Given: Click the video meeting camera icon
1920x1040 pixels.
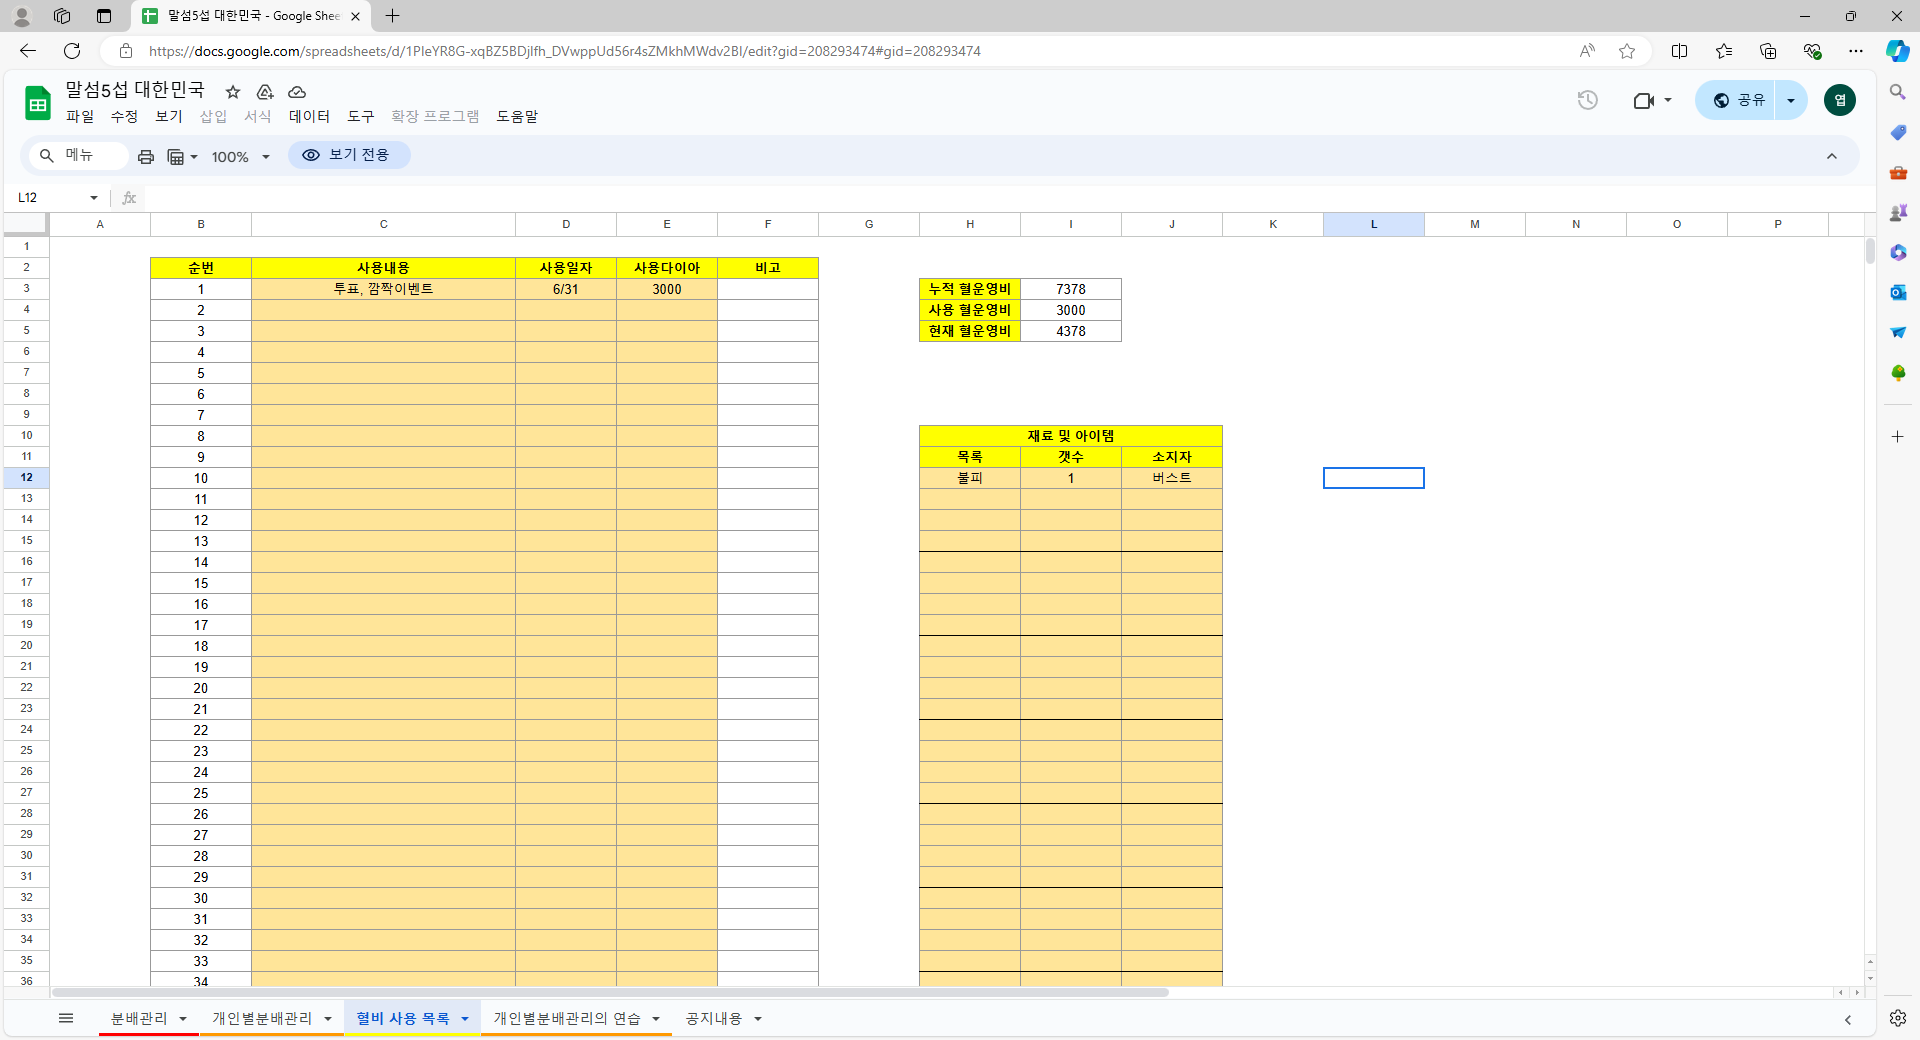Looking at the screenshot, I should pos(1643,100).
